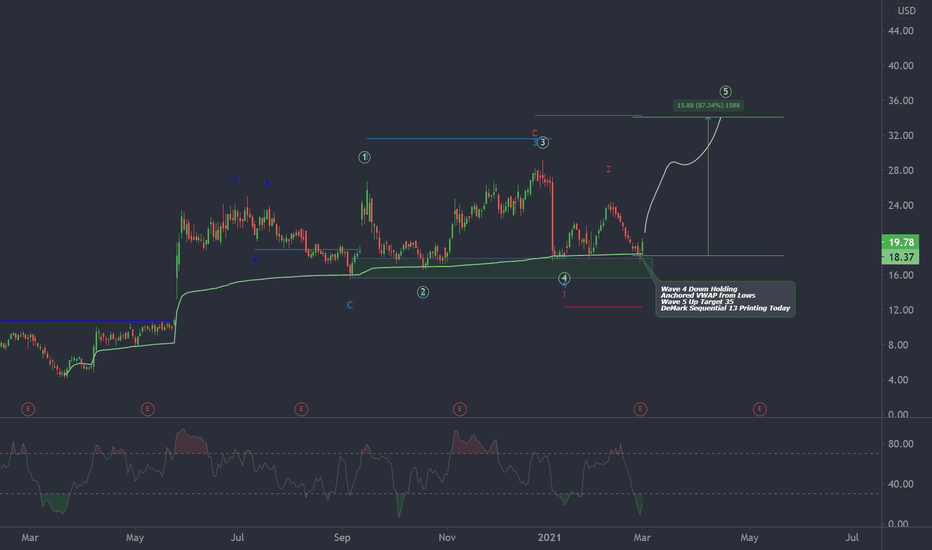Screen dimensions: 932x550
Task: Click the 80.00 oscillator axis label
Action: (900, 444)
